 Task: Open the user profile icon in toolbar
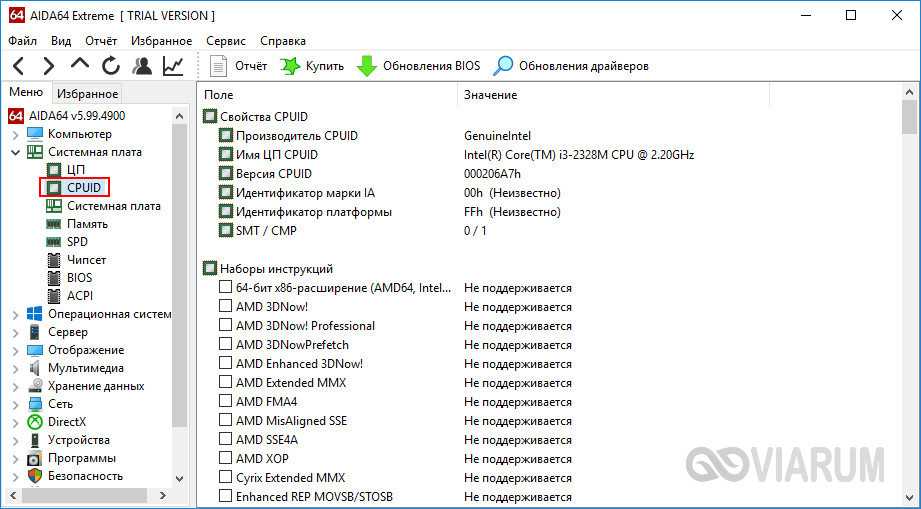[143, 66]
